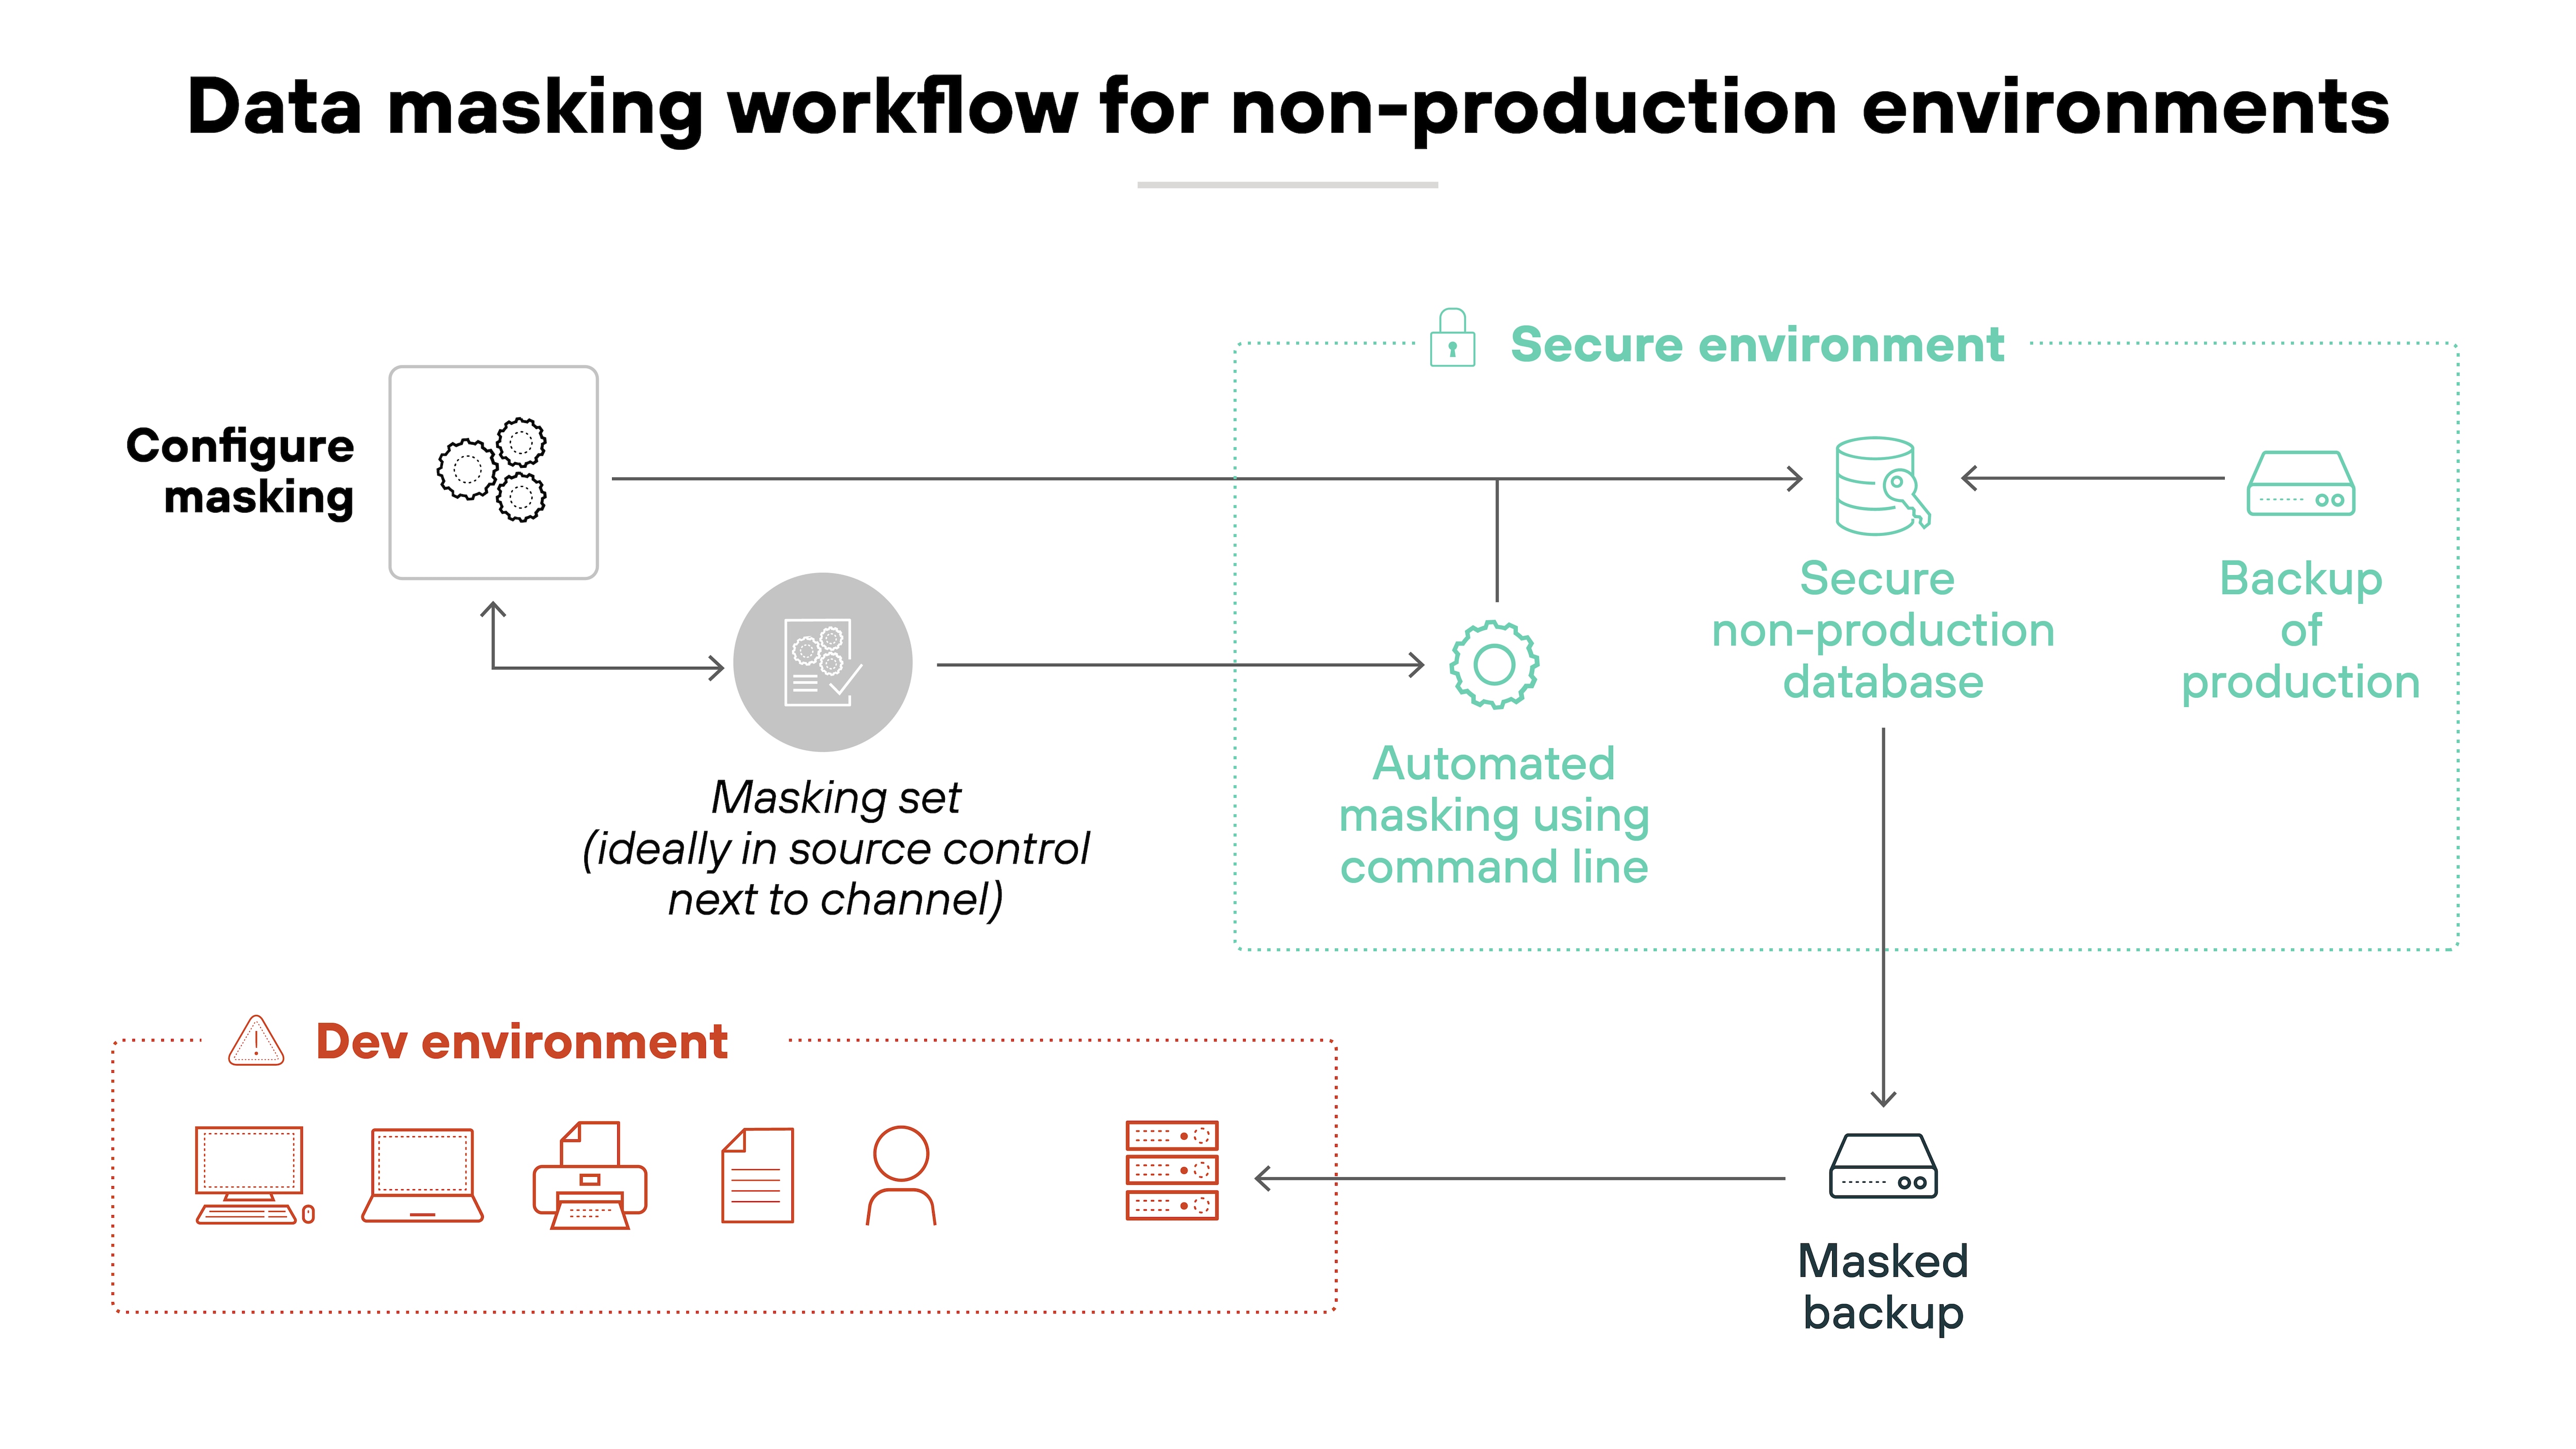Click the red laptop icon
This screenshot has height=1449, width=2576.
(422, 1175)
